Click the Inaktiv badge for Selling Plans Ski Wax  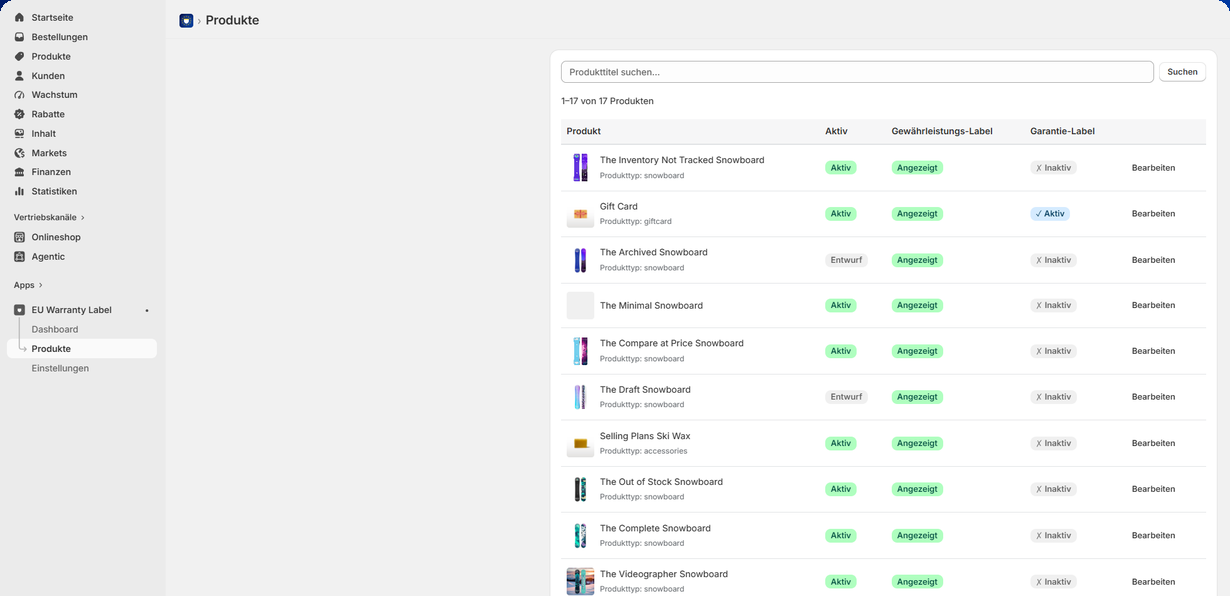[1053, 443]
